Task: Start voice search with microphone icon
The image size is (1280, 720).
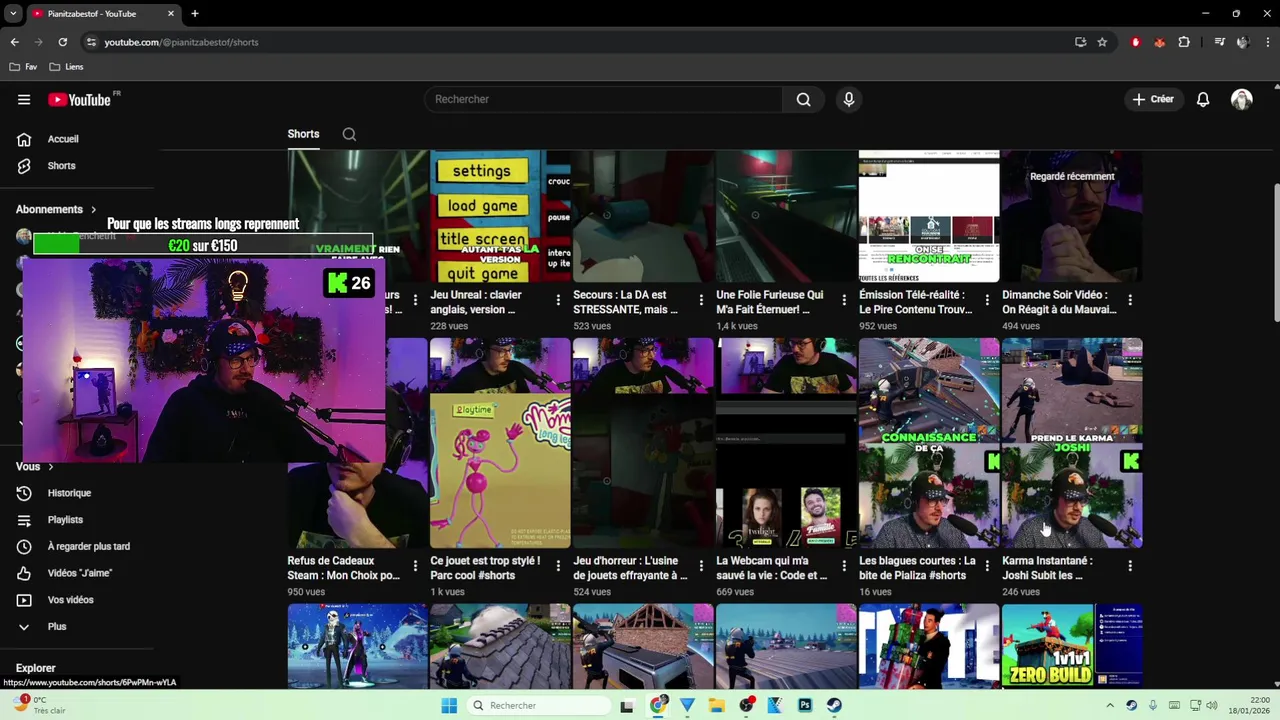Action: (x=849, y=99)
